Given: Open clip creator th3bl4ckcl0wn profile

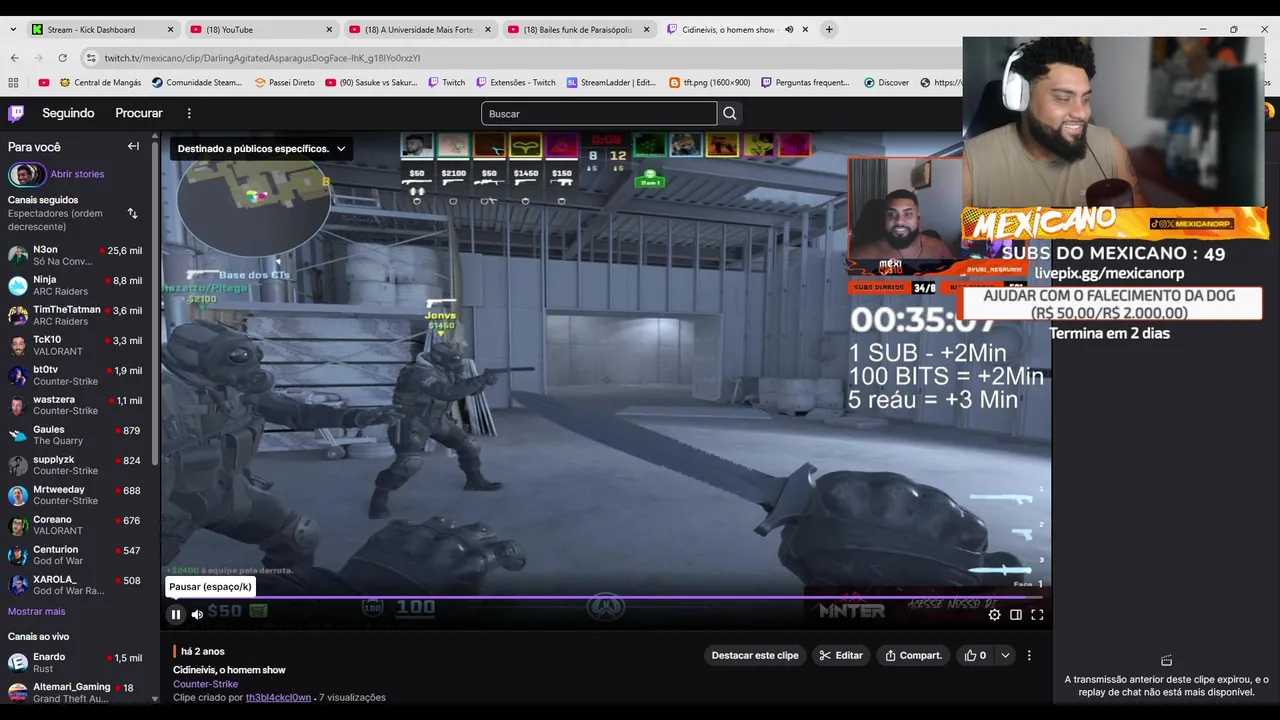Looking at the screenshot, I should (x=278, y=697).
